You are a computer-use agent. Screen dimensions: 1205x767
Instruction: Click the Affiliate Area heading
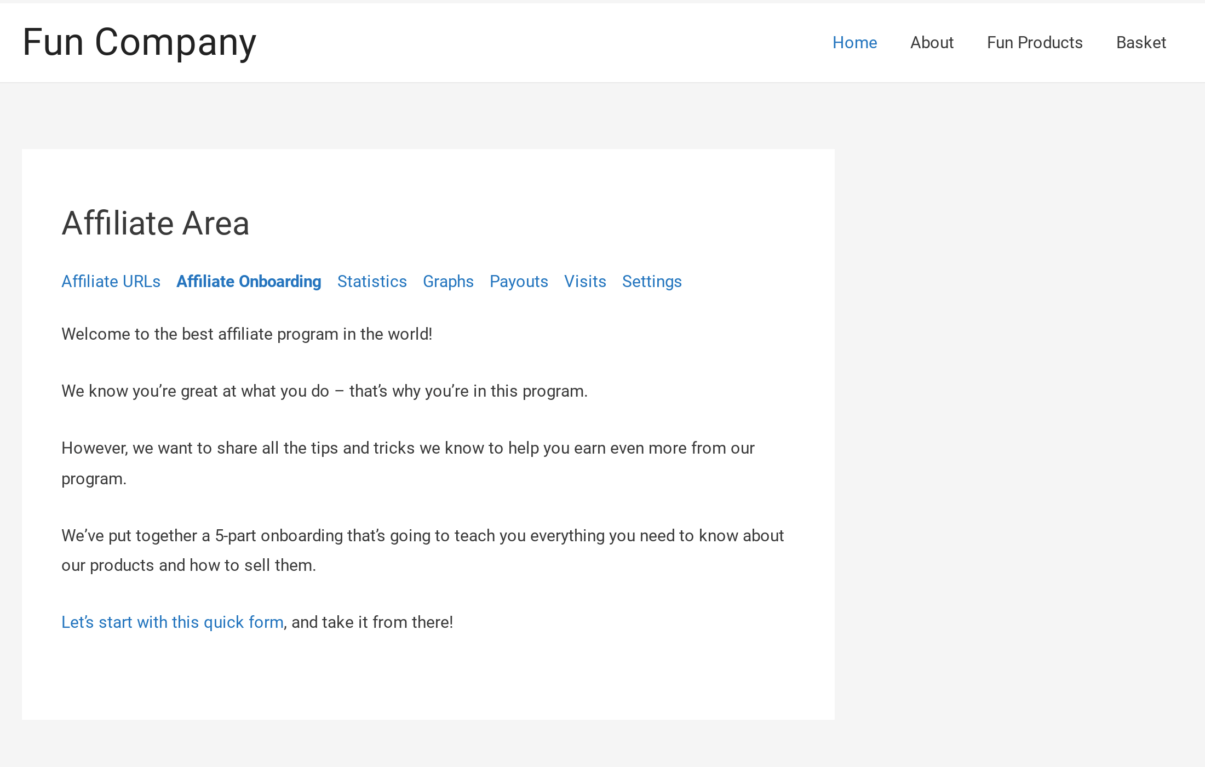pyautogui.click(x=155, y=223)
